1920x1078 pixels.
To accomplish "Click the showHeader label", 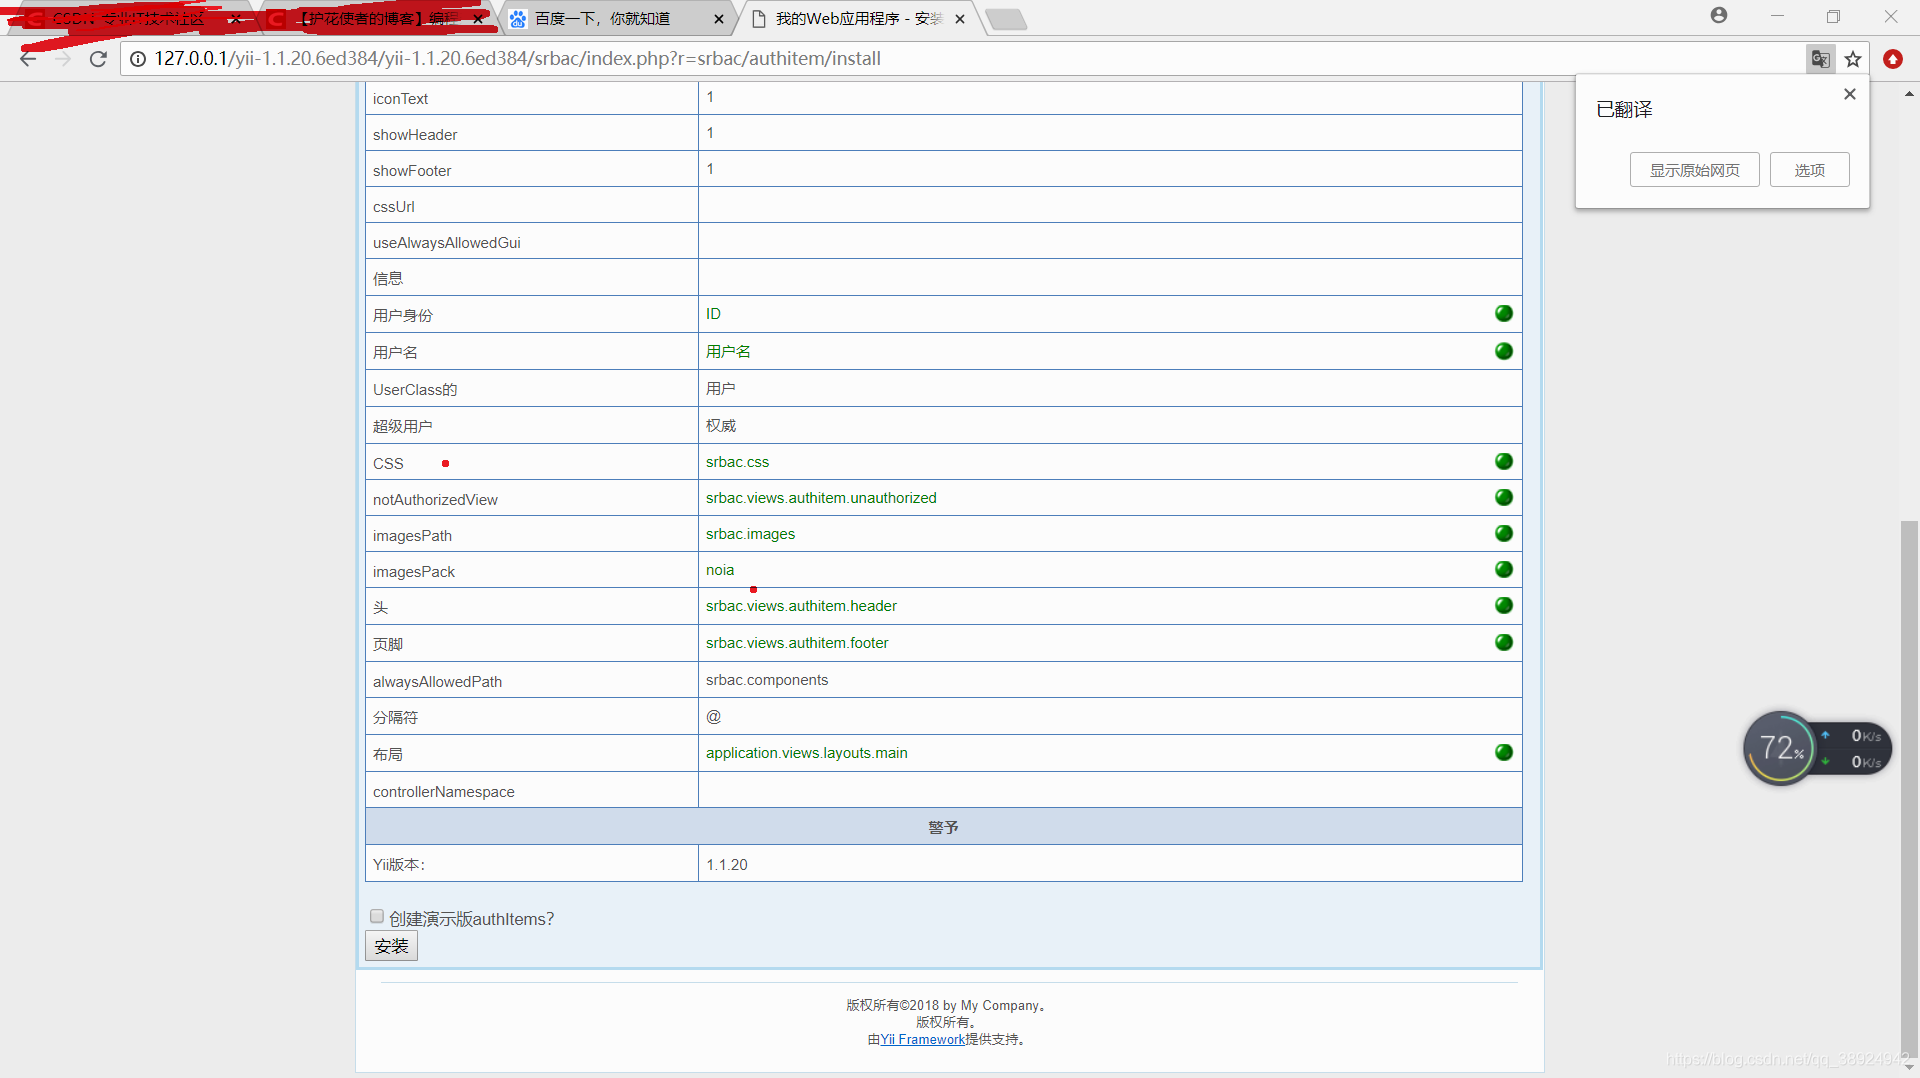I will pyautogui.click(x=415, y=135).
